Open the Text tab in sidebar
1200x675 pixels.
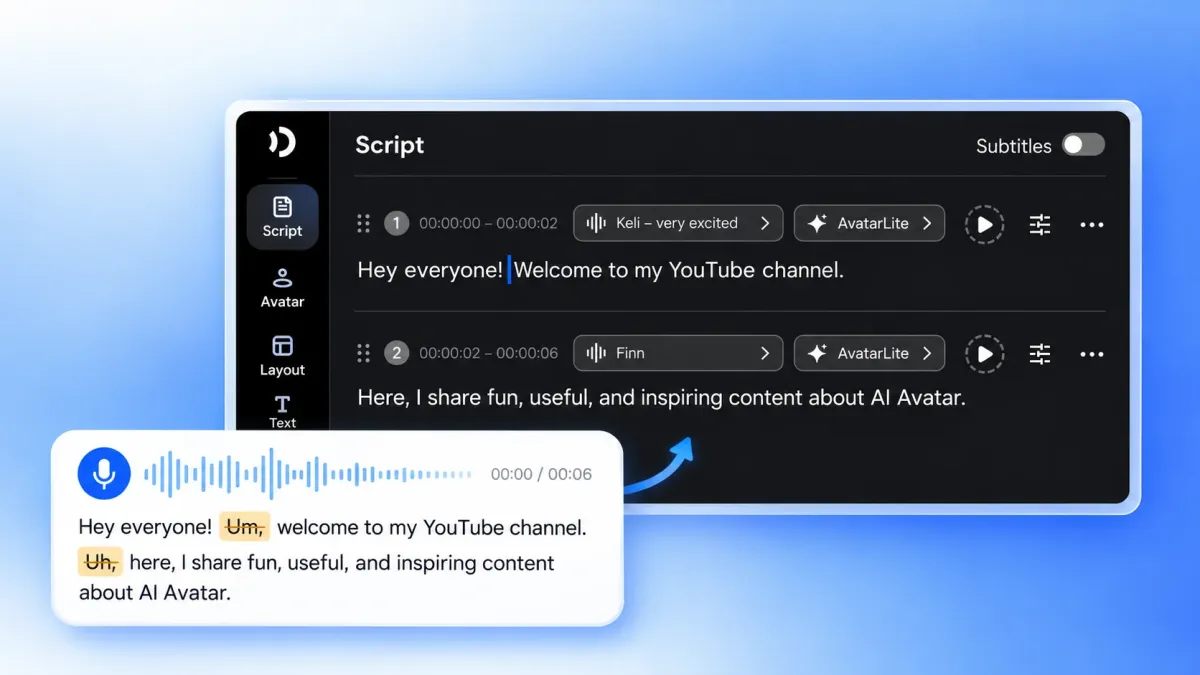pyautogui.click(x=282, y=411)
